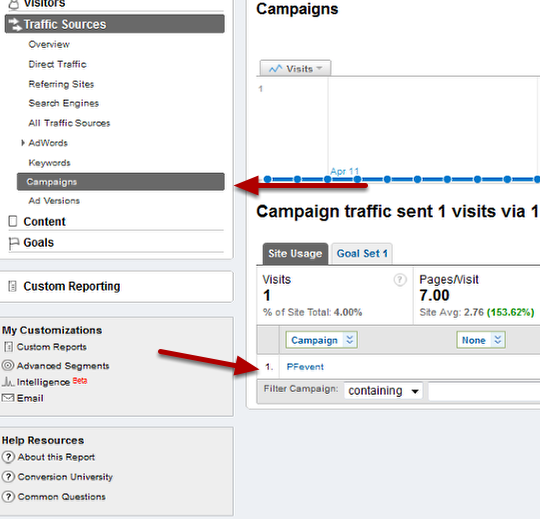Click the Email envelope icon
The height and width of the screenshot is (519, 540).
click(x=8, y=398)
